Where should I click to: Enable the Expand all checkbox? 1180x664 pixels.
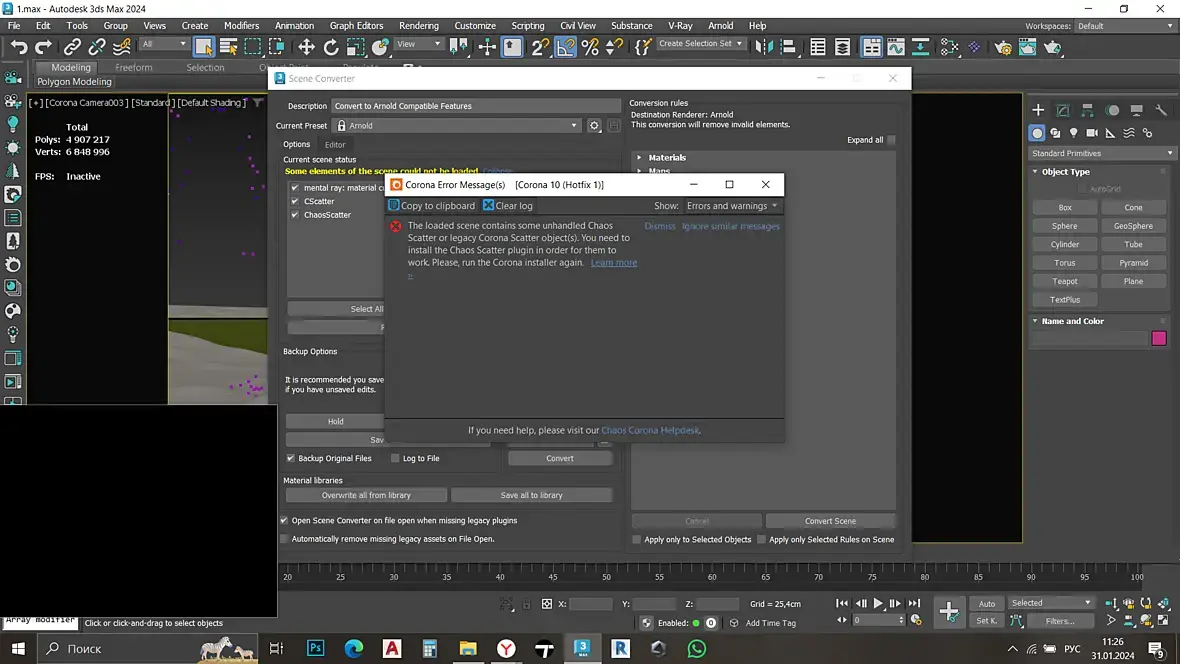(891, 140)
